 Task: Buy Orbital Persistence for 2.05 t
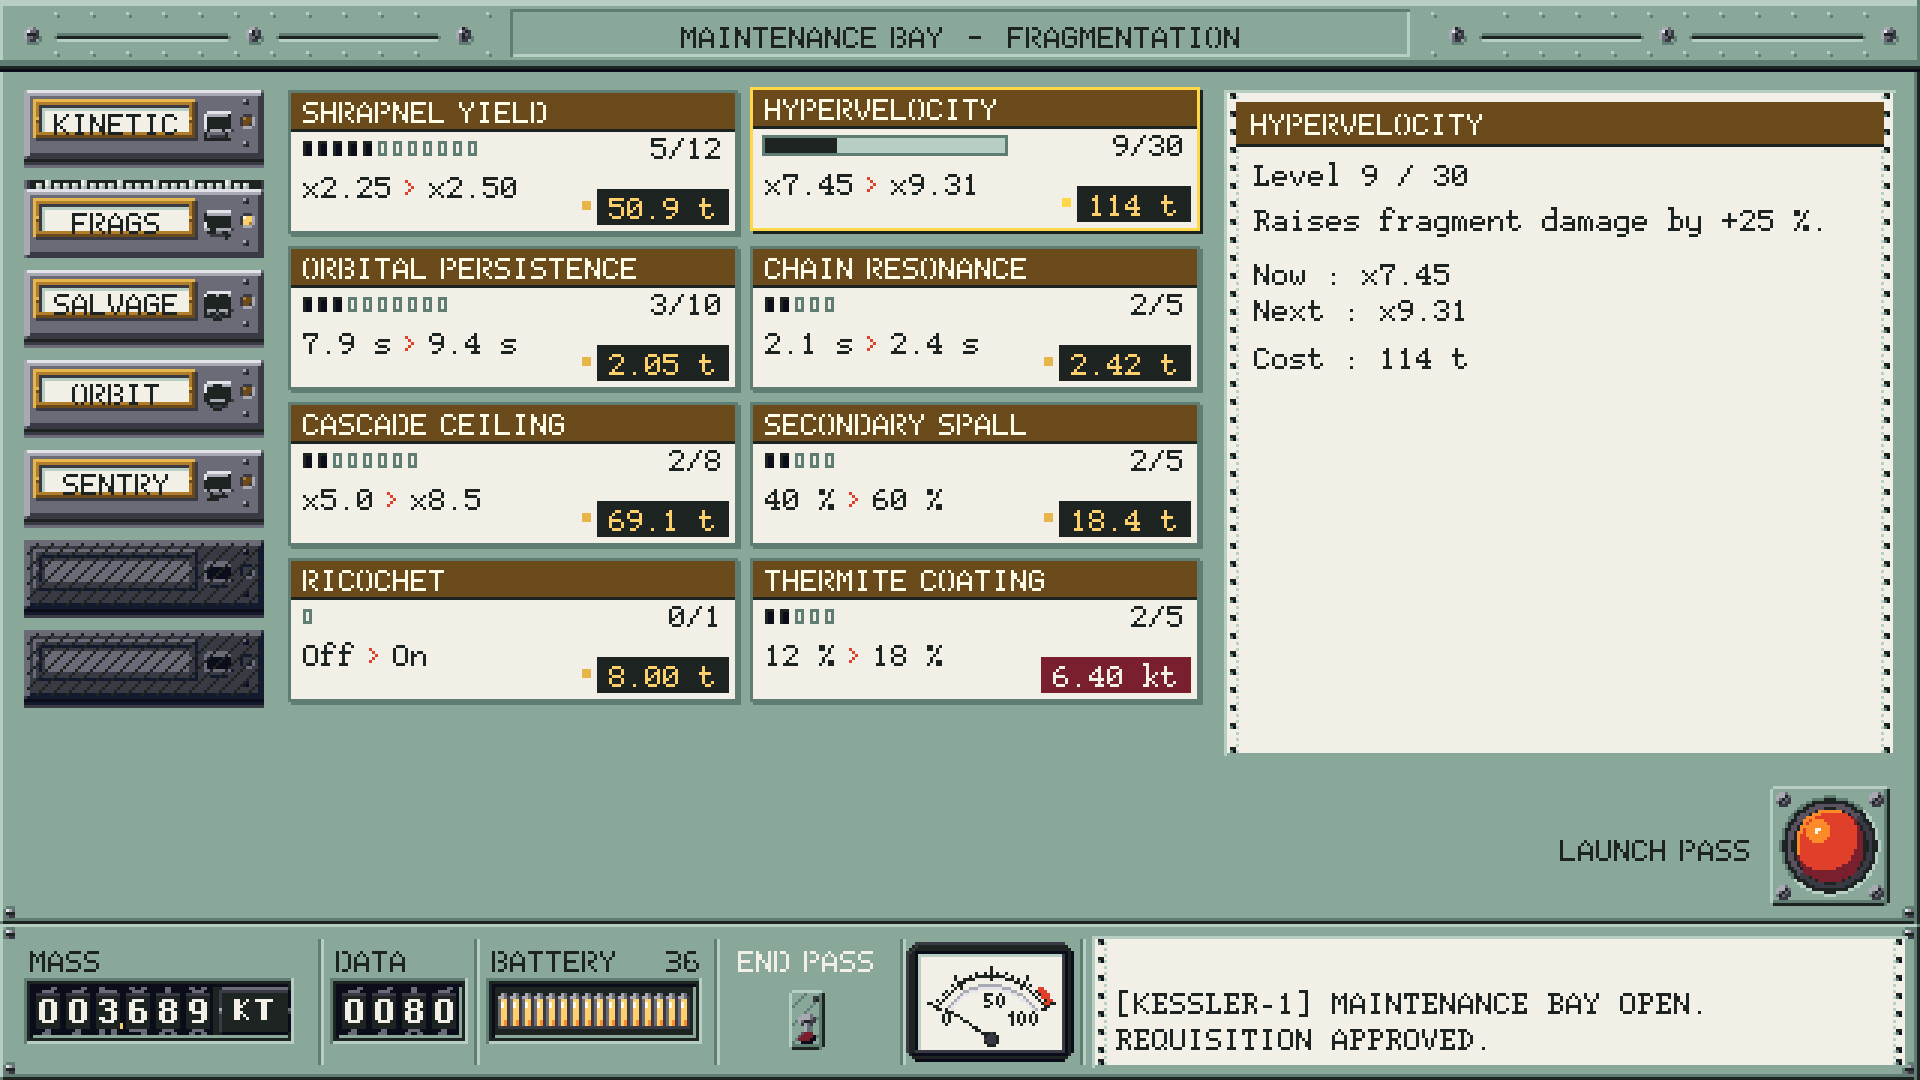(x=662, y=364)
